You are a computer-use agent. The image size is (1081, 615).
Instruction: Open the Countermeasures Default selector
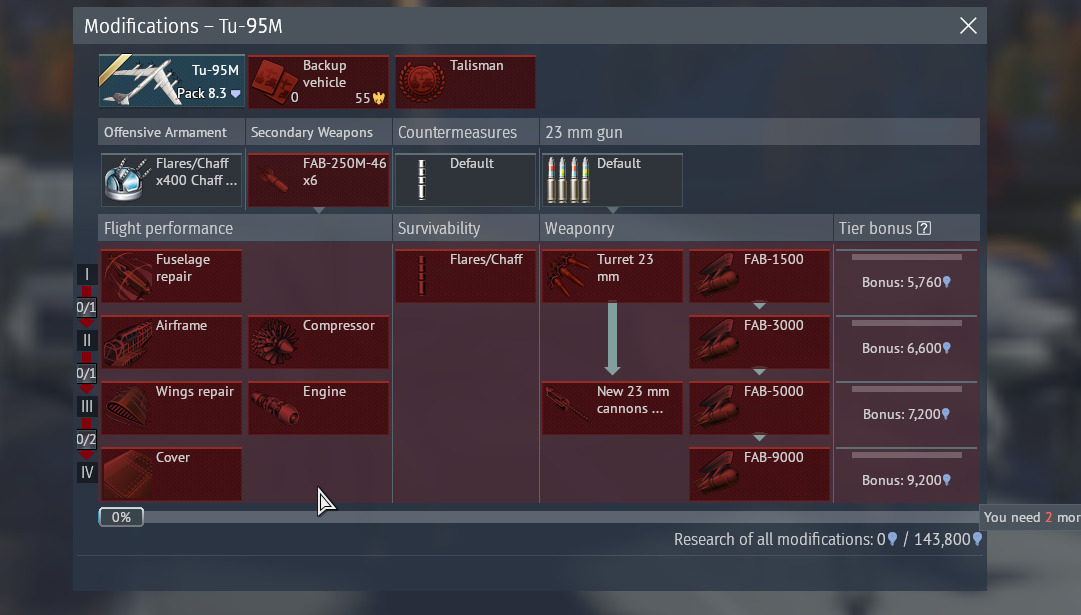coord(465,180)
